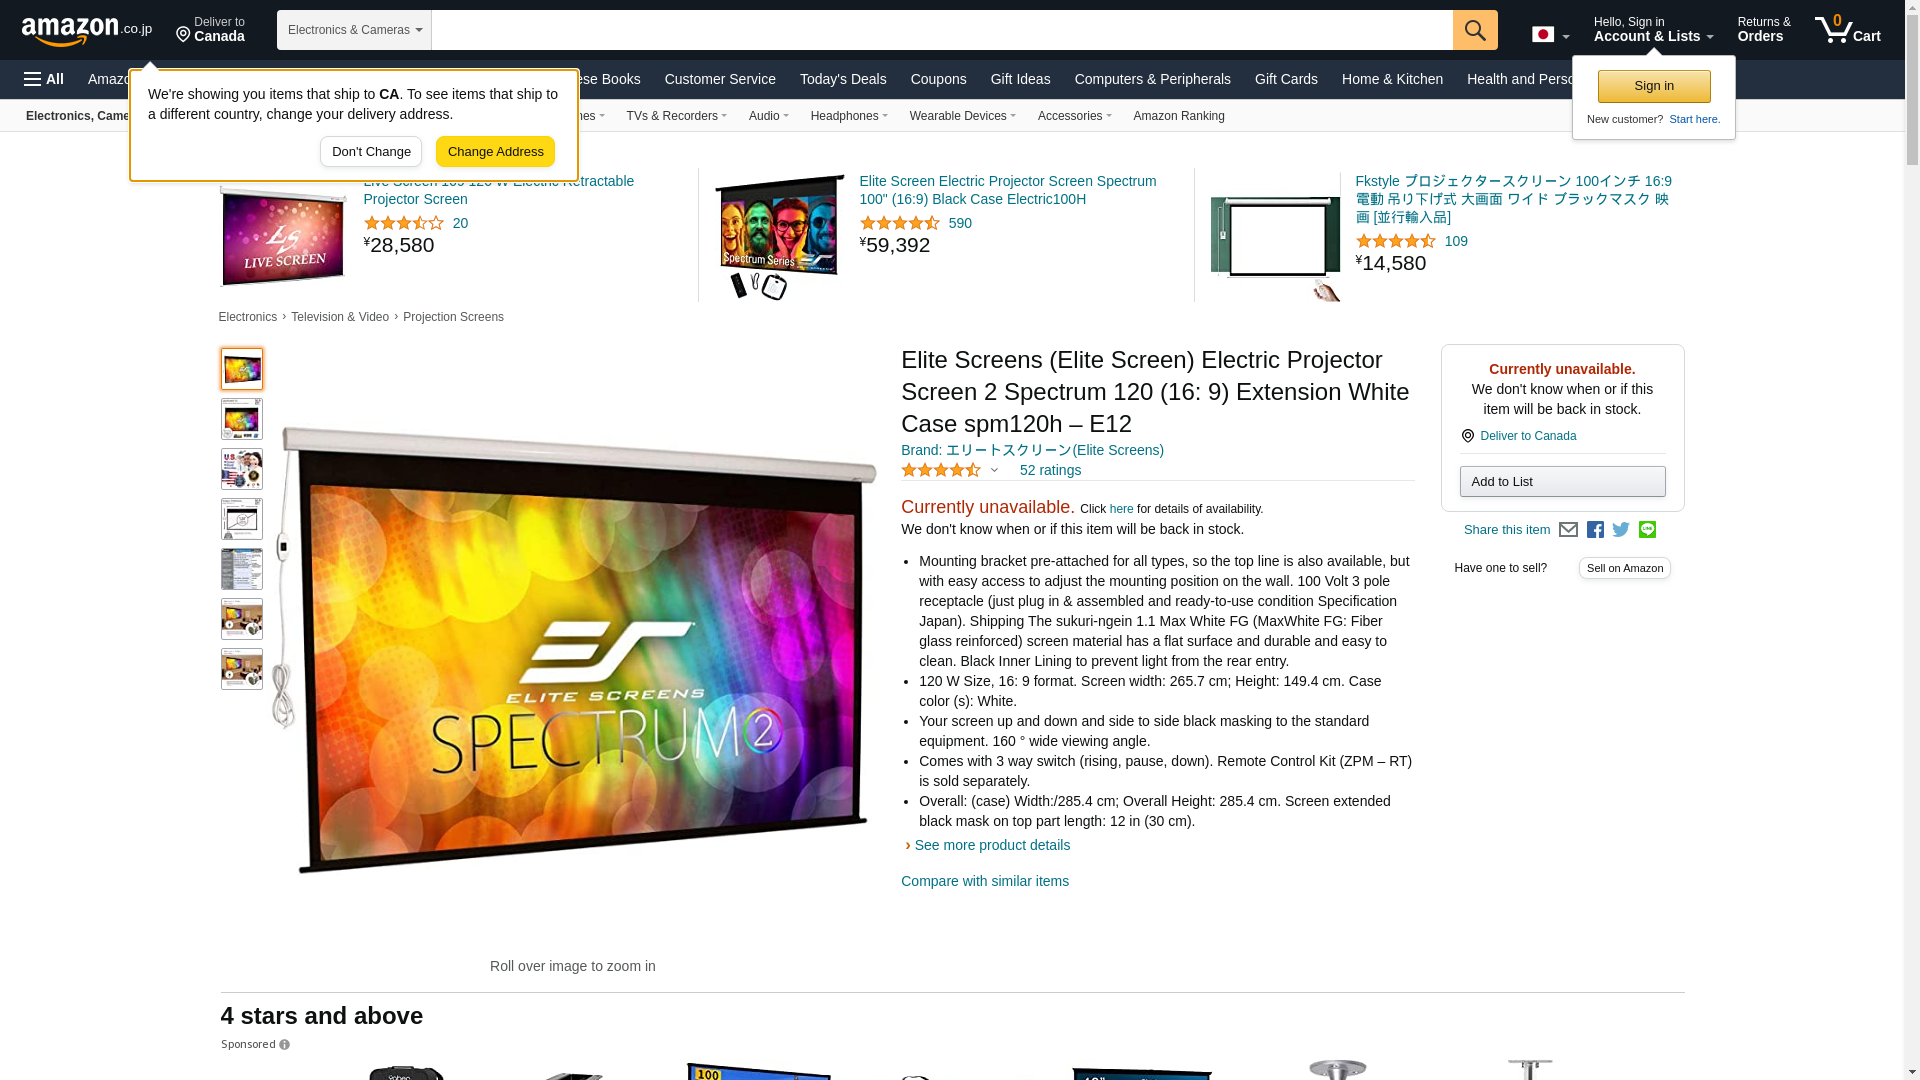The image size is (1920, 1080).
Task: Share this item via email icon
Action: [1568, 530]
